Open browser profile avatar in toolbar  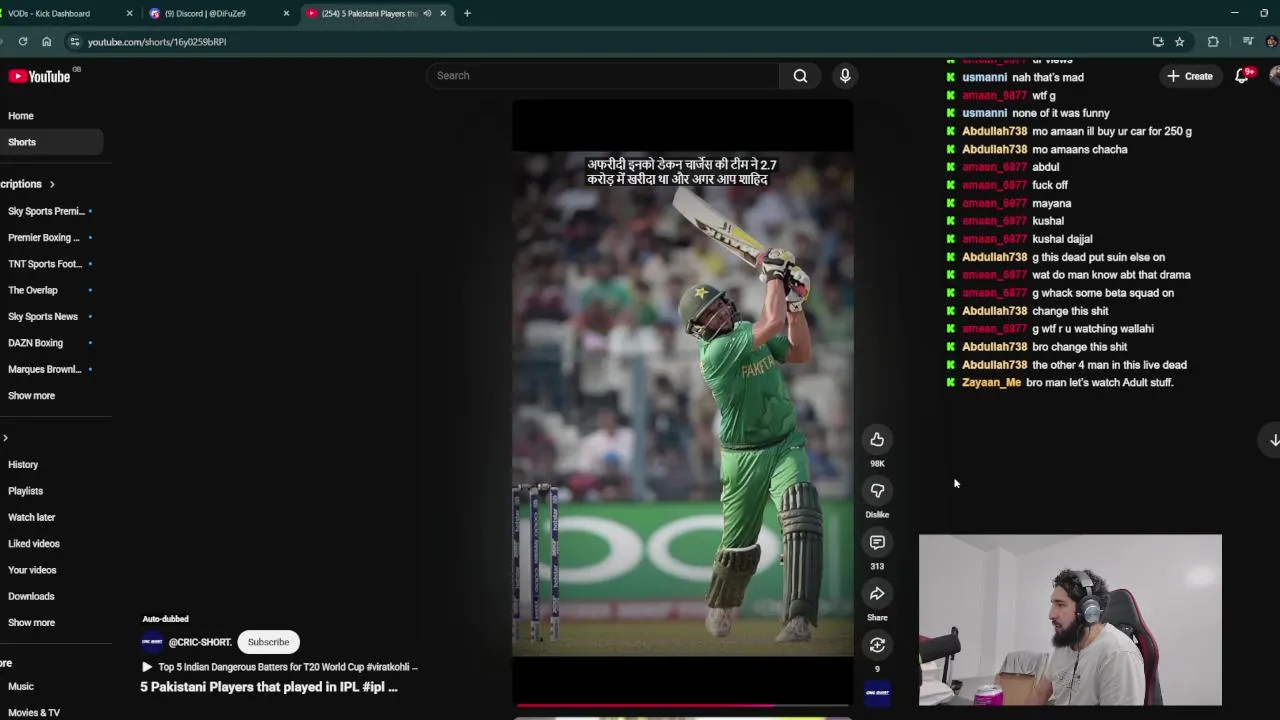(1272, 42)
